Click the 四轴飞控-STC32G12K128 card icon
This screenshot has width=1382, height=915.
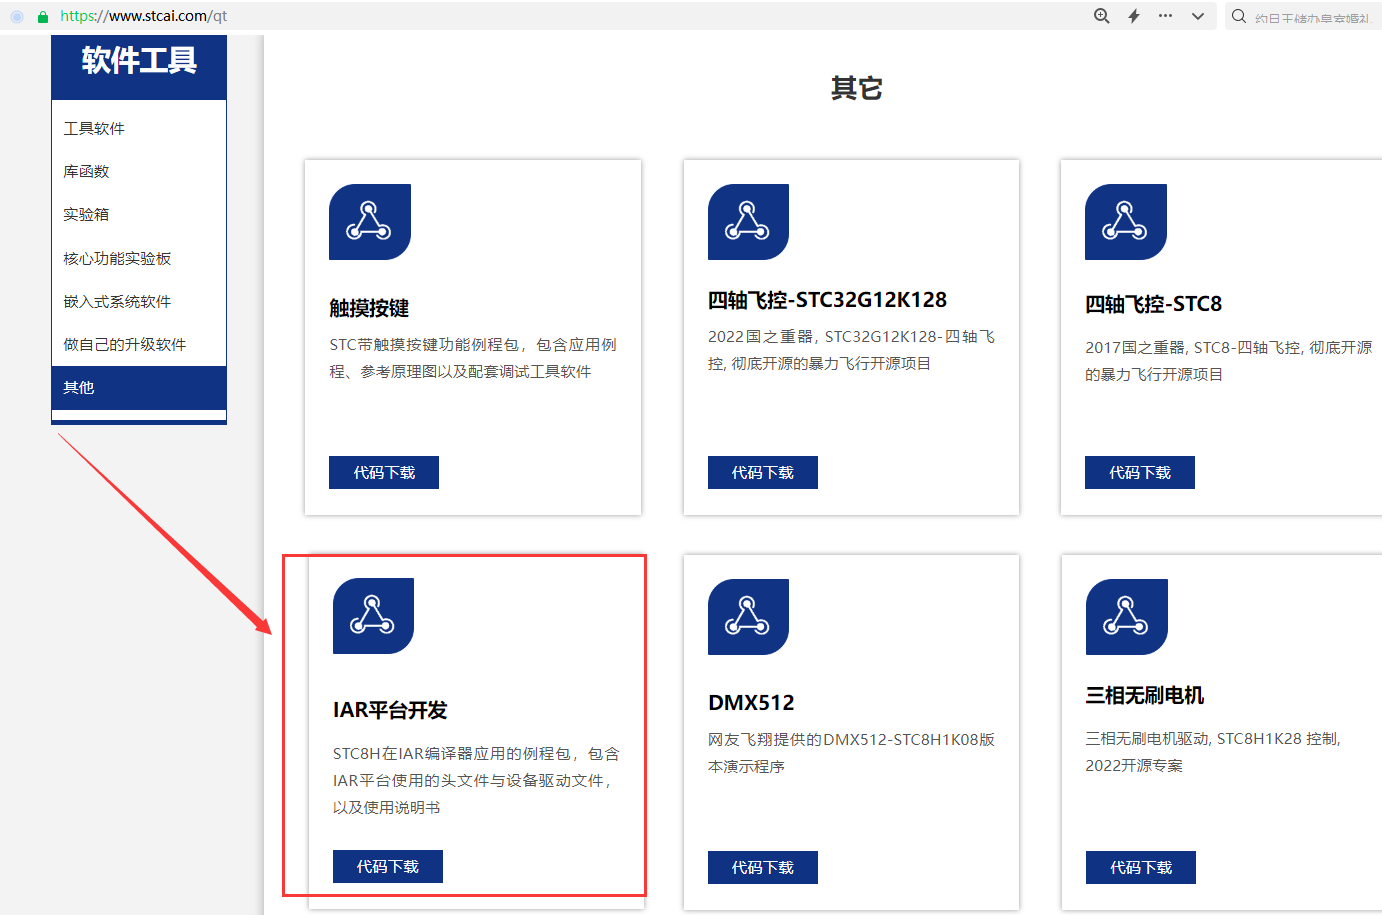(748, 222)
